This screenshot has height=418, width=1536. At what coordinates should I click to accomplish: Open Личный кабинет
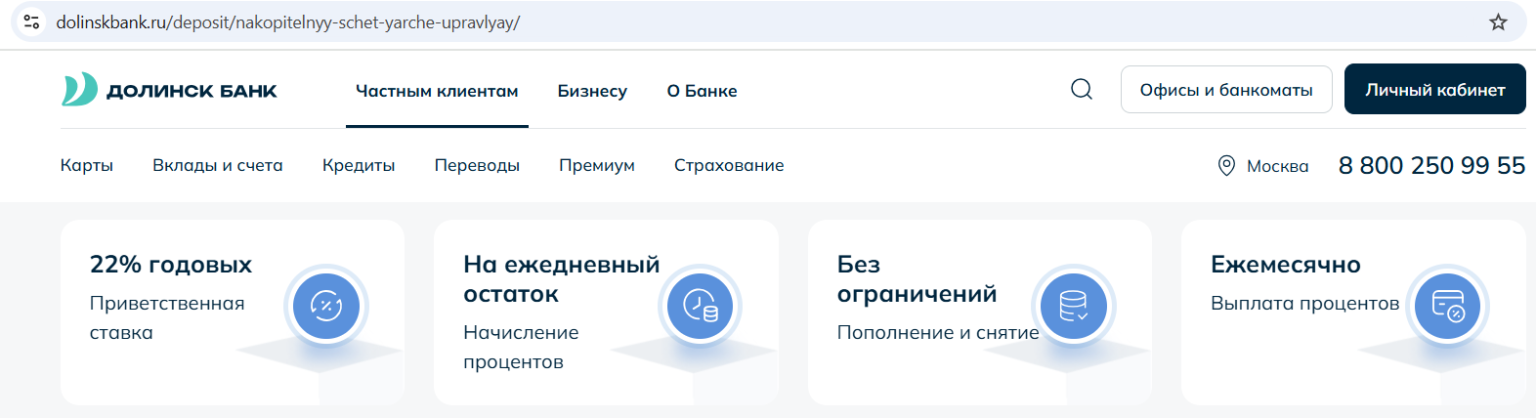(x=1435, y=90)
